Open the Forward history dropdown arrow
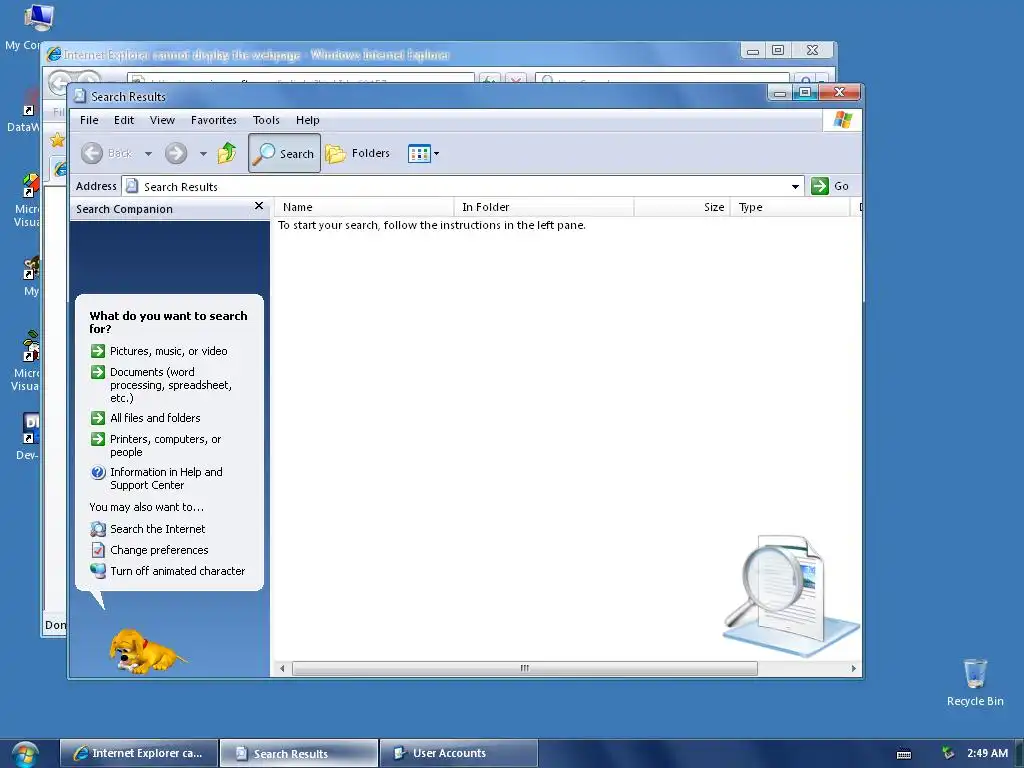 [203, 154]
